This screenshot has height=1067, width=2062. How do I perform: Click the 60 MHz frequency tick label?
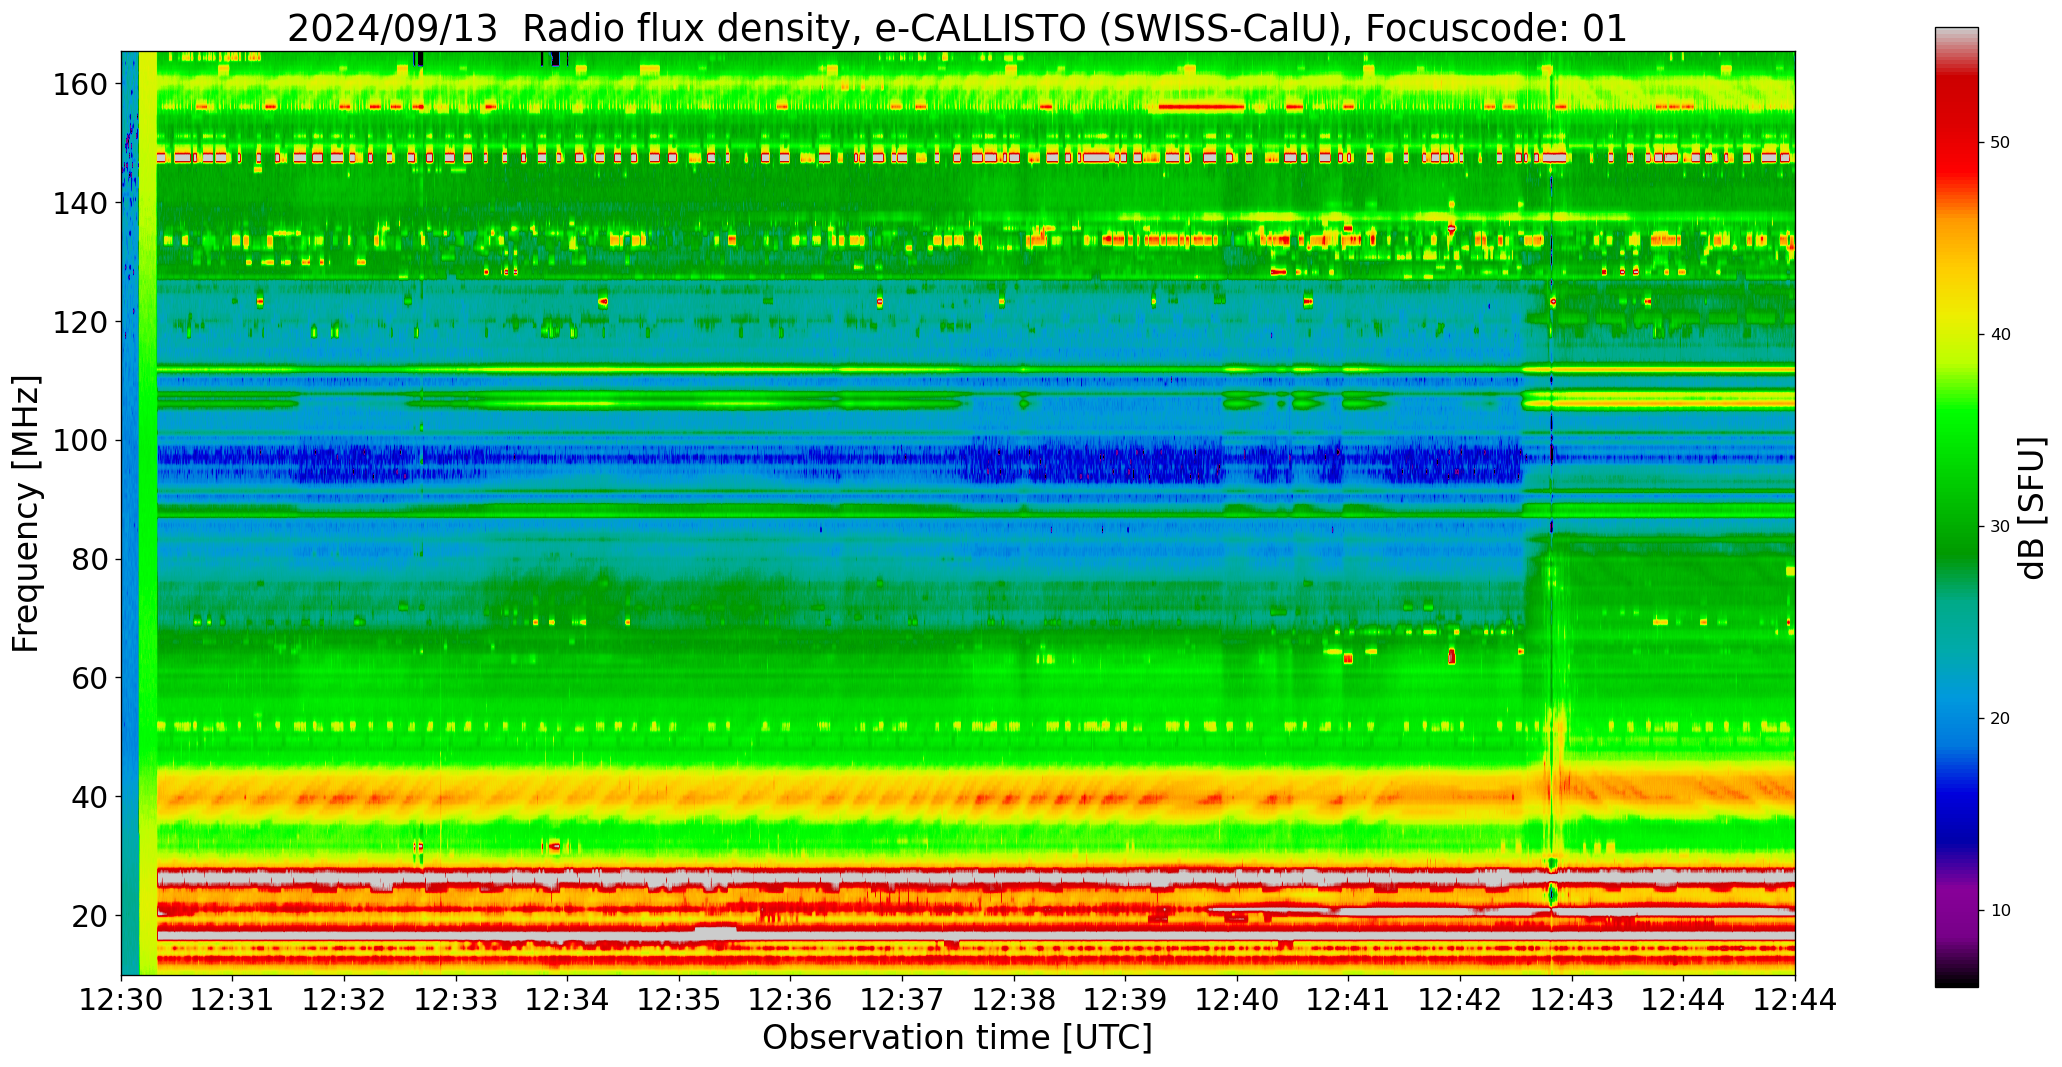tap(90, 678)
